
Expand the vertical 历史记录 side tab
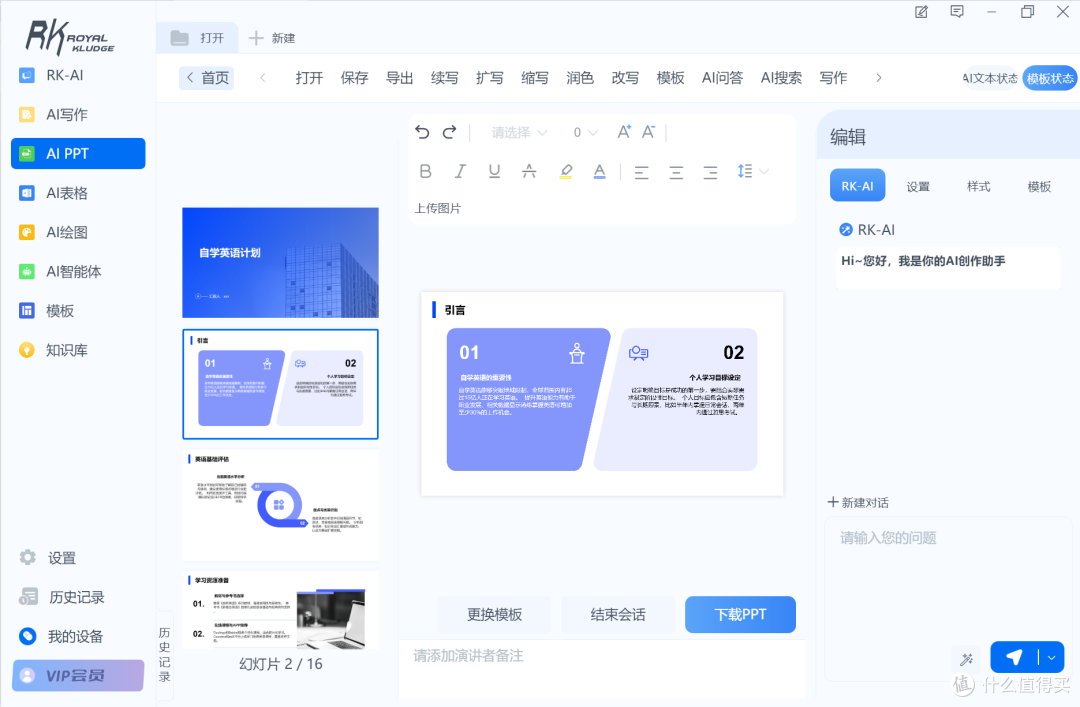[164, 654]
